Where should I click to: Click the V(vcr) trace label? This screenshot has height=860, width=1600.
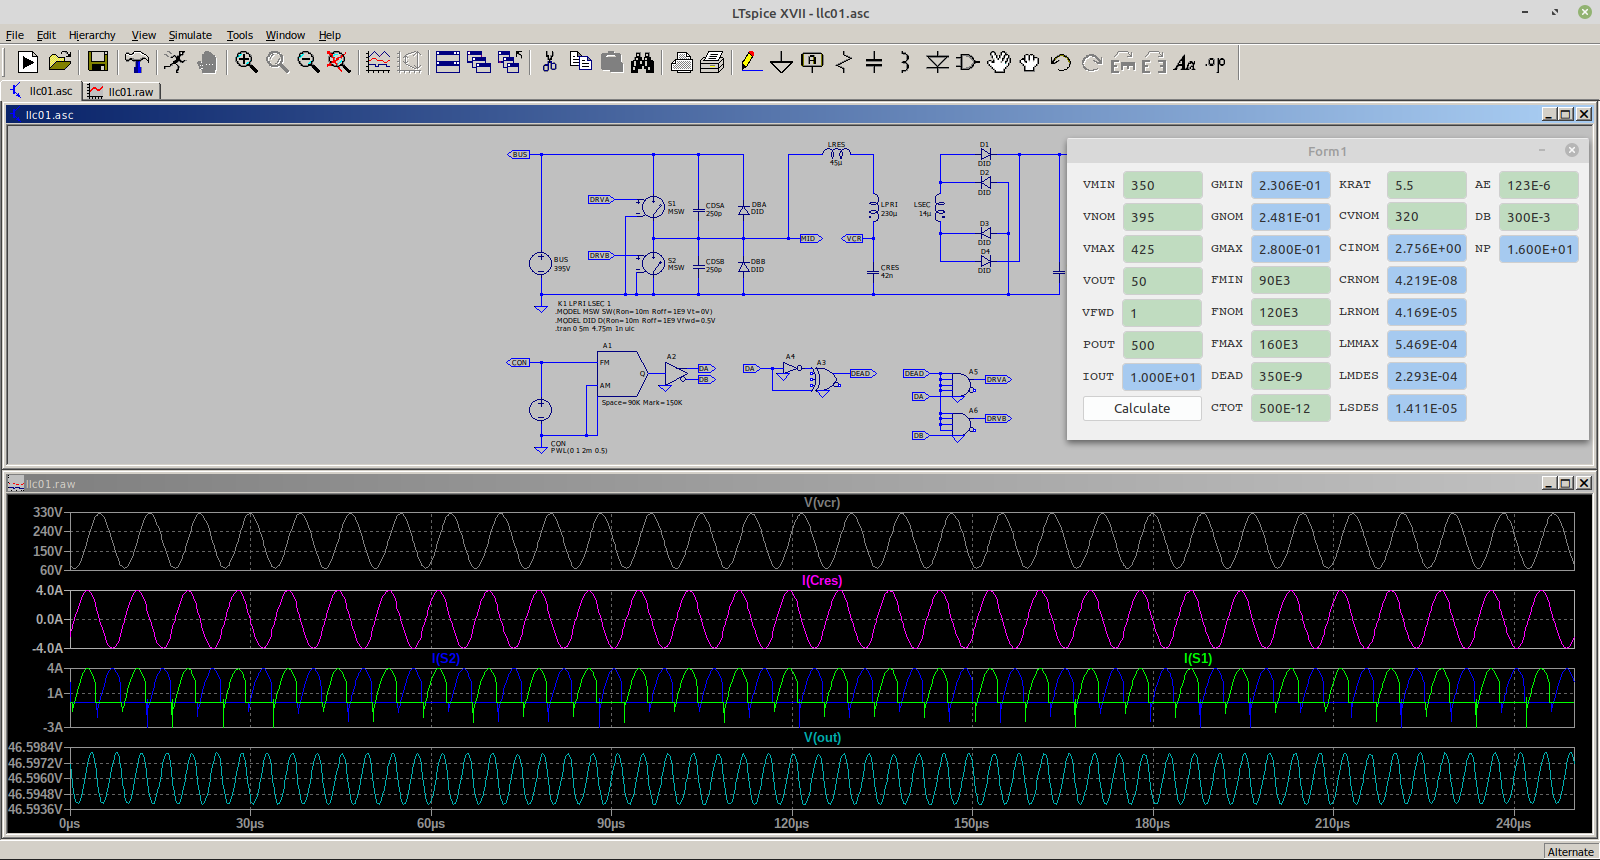(822, 502)
